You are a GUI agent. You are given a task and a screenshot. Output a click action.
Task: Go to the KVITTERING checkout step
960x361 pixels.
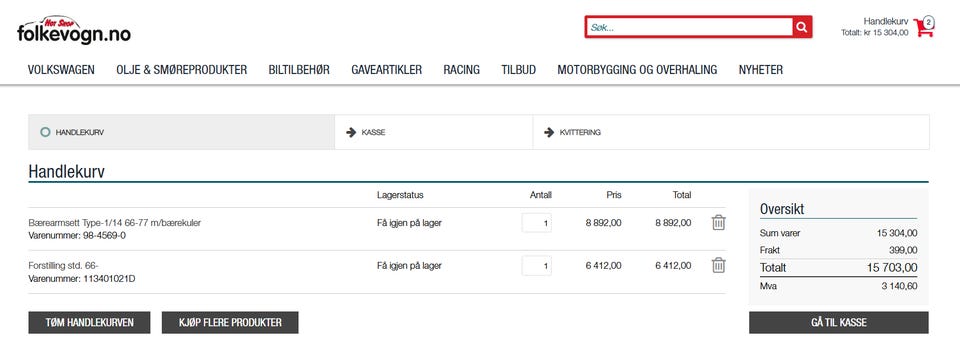pyautogui.click(x=731, y=132)
